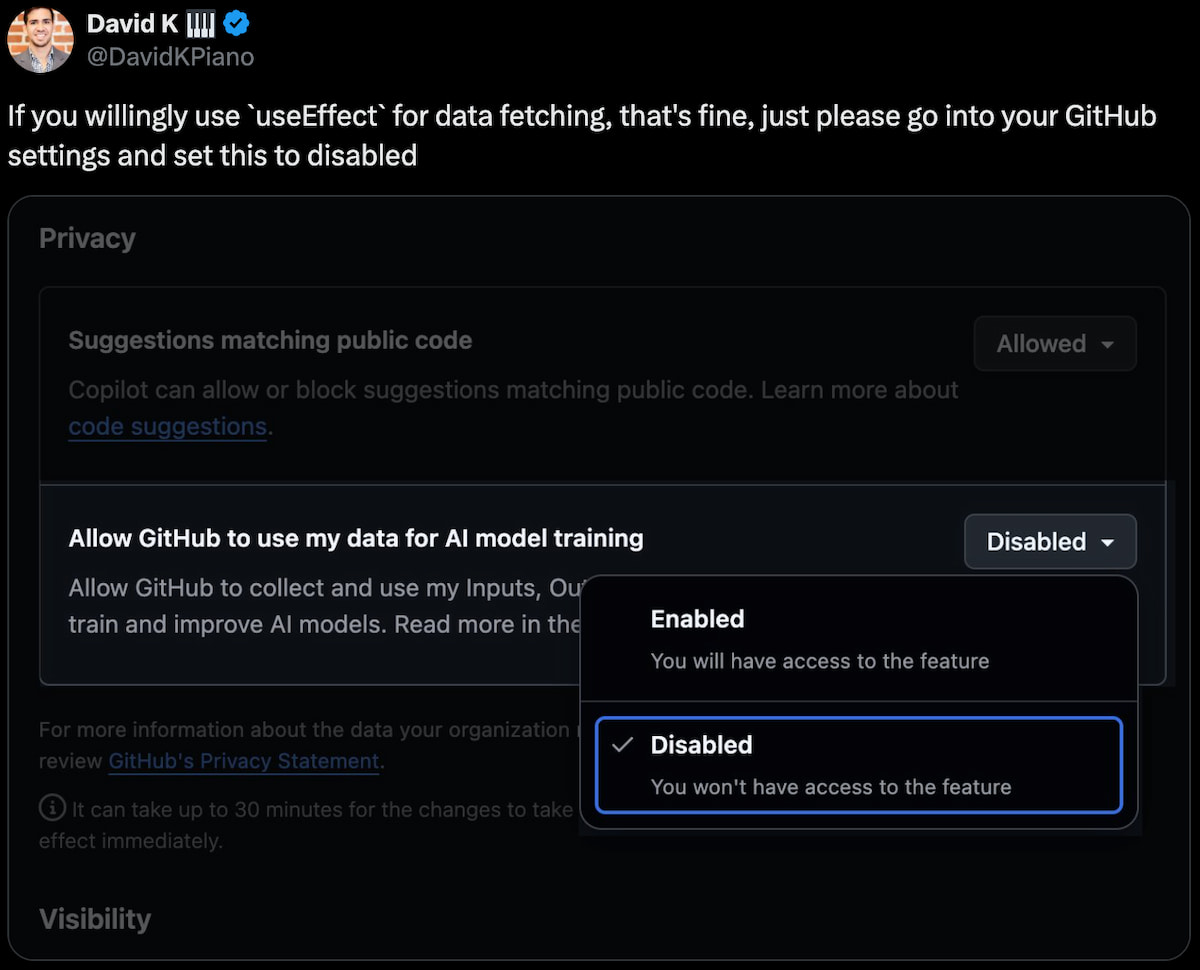The height and width of the screenshot is (970, 1200).
Task: Click the caret arrow in the Disabled button
Action: (1107, 542)
